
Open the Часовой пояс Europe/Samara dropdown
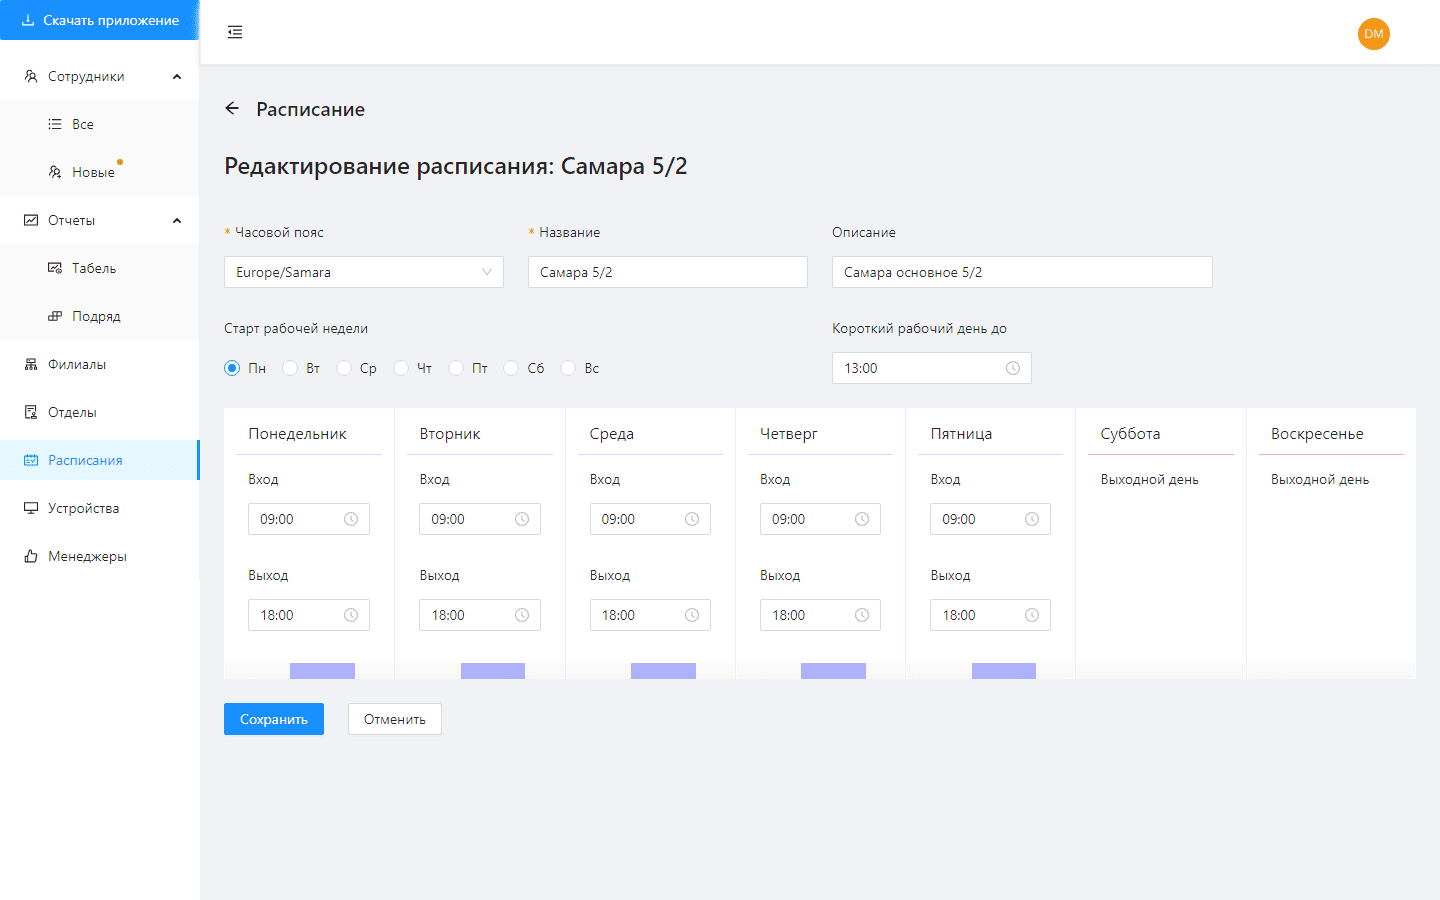364,272
